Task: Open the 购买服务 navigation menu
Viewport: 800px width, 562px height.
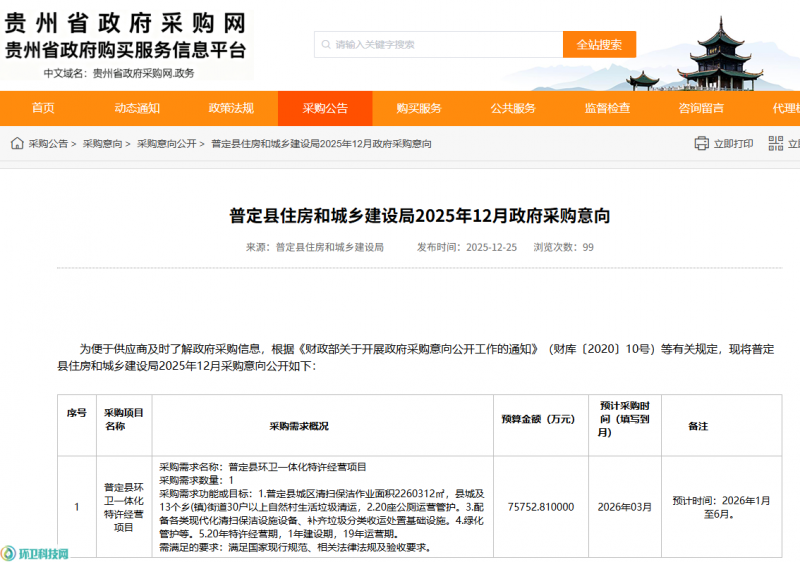Action: (x=419, y=109)
